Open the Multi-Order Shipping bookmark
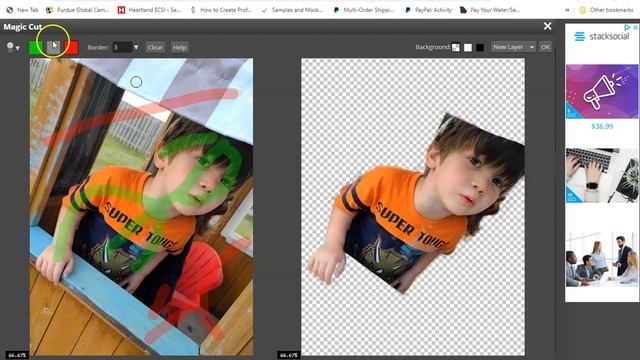The height and width of the screenshot is (360, 640). tap(364, 10)
